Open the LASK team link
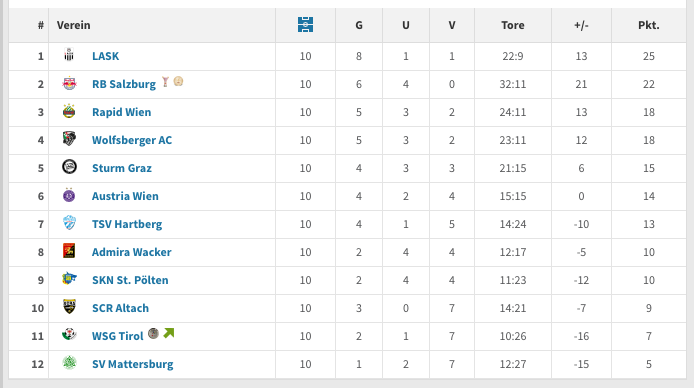694x388 pixels. [x=105, y=56]
